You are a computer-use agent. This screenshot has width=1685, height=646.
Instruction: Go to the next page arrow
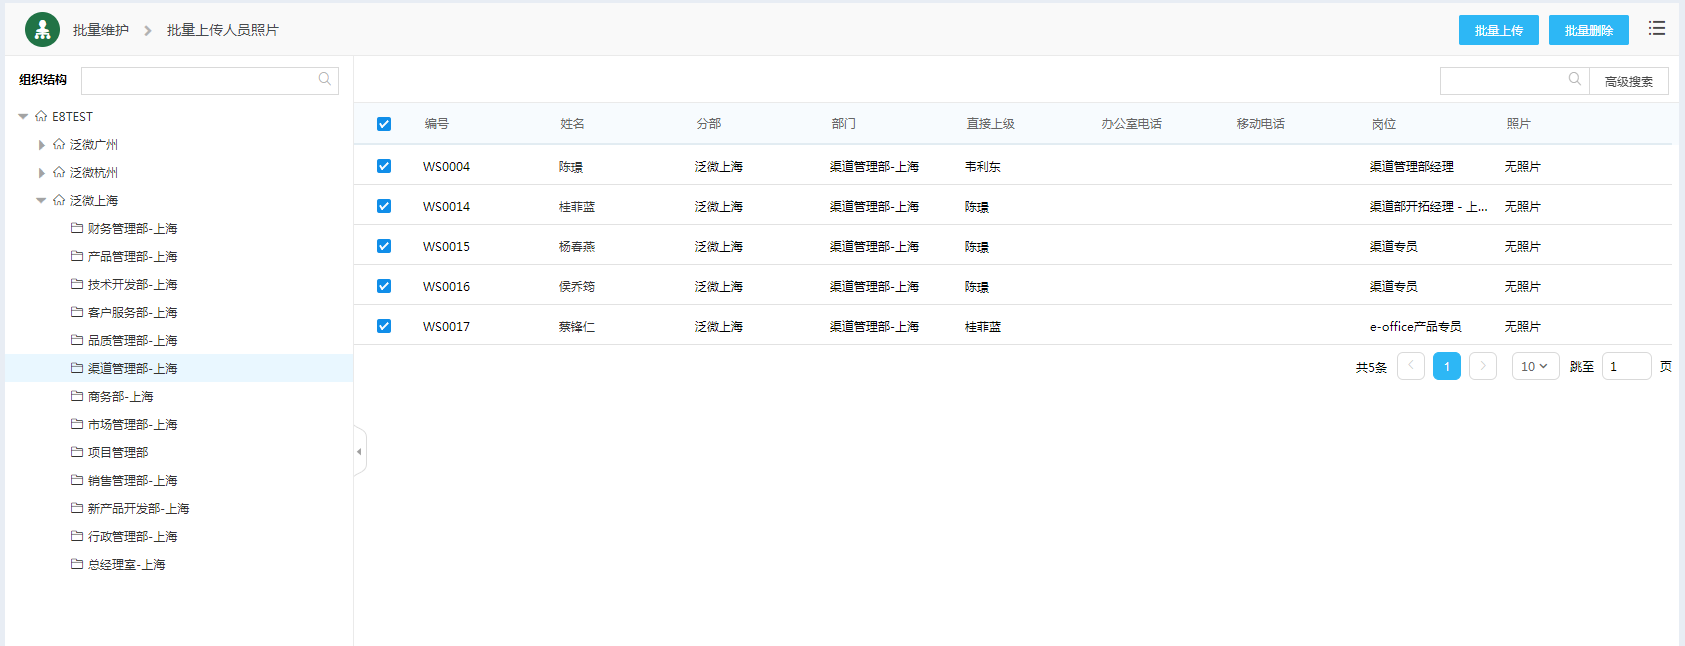tap(1483, 366)
